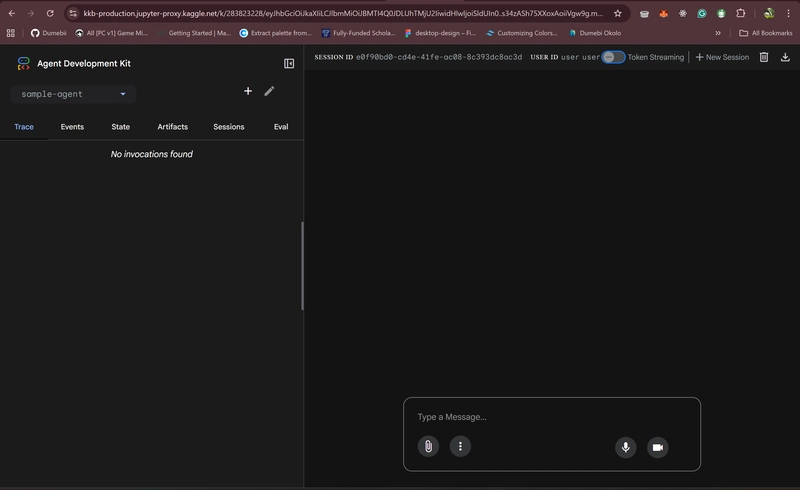Click the attach file paperclip icon
The height and width of the screenshot is (490, 800).
[428, 447]
